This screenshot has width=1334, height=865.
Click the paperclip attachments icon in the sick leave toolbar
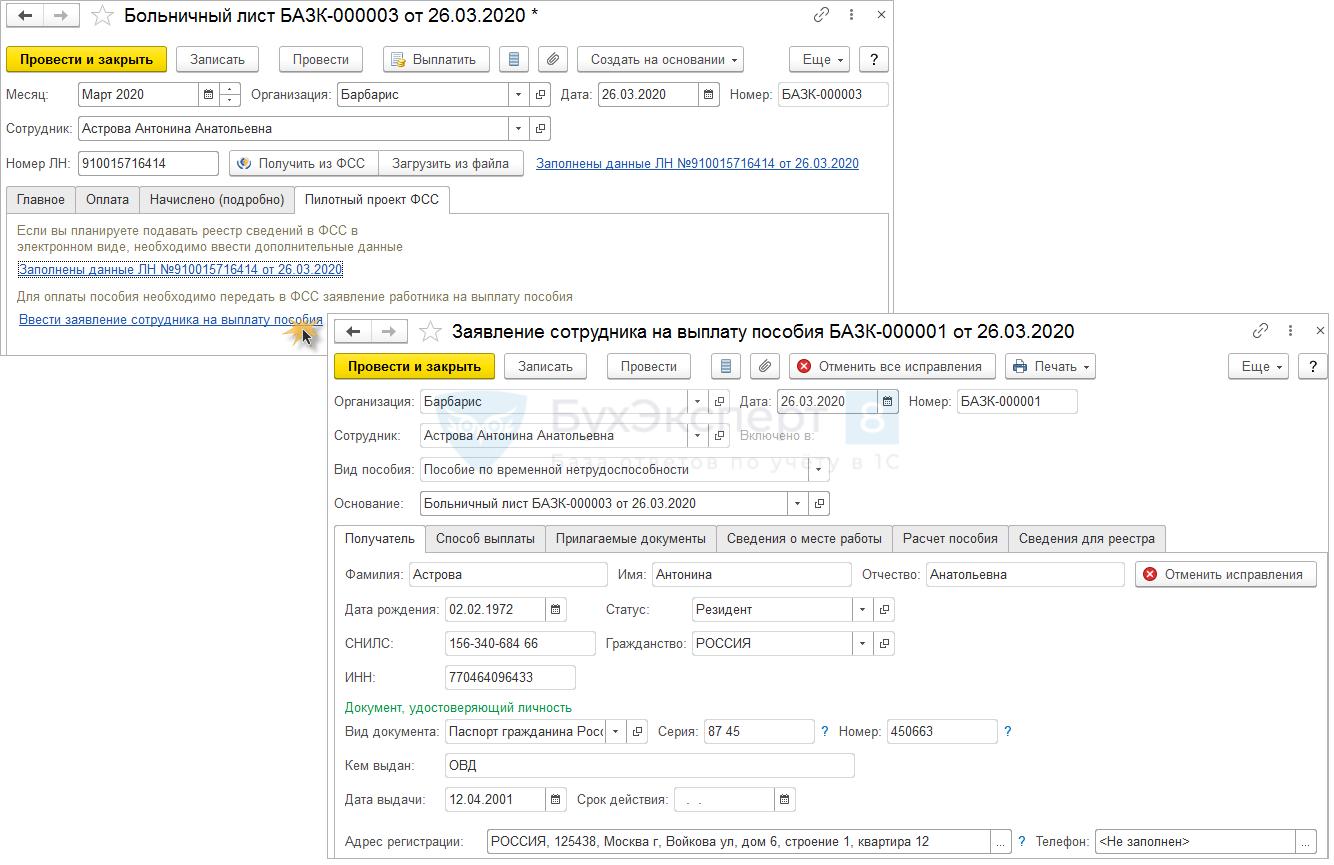(553, 59)
